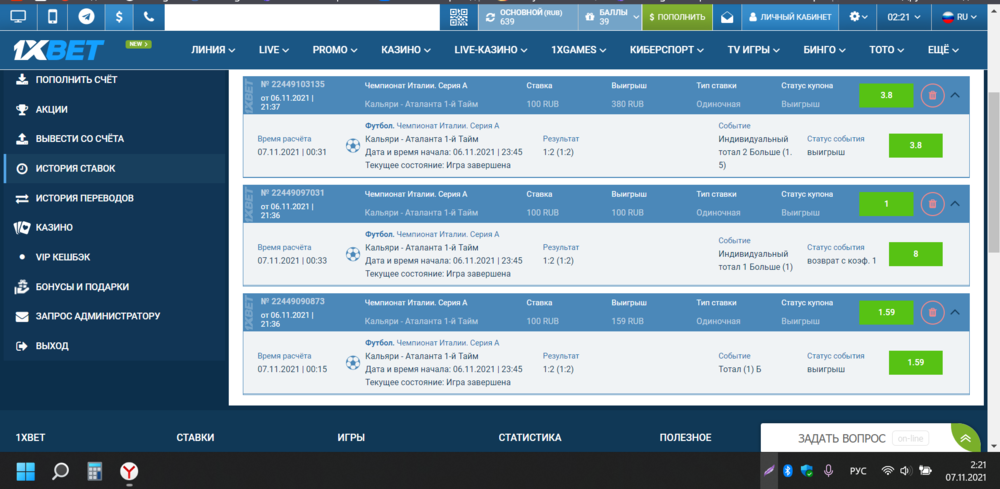Open the LIVE menu
Screen dimensions: 1000x489
coord(274,50)
